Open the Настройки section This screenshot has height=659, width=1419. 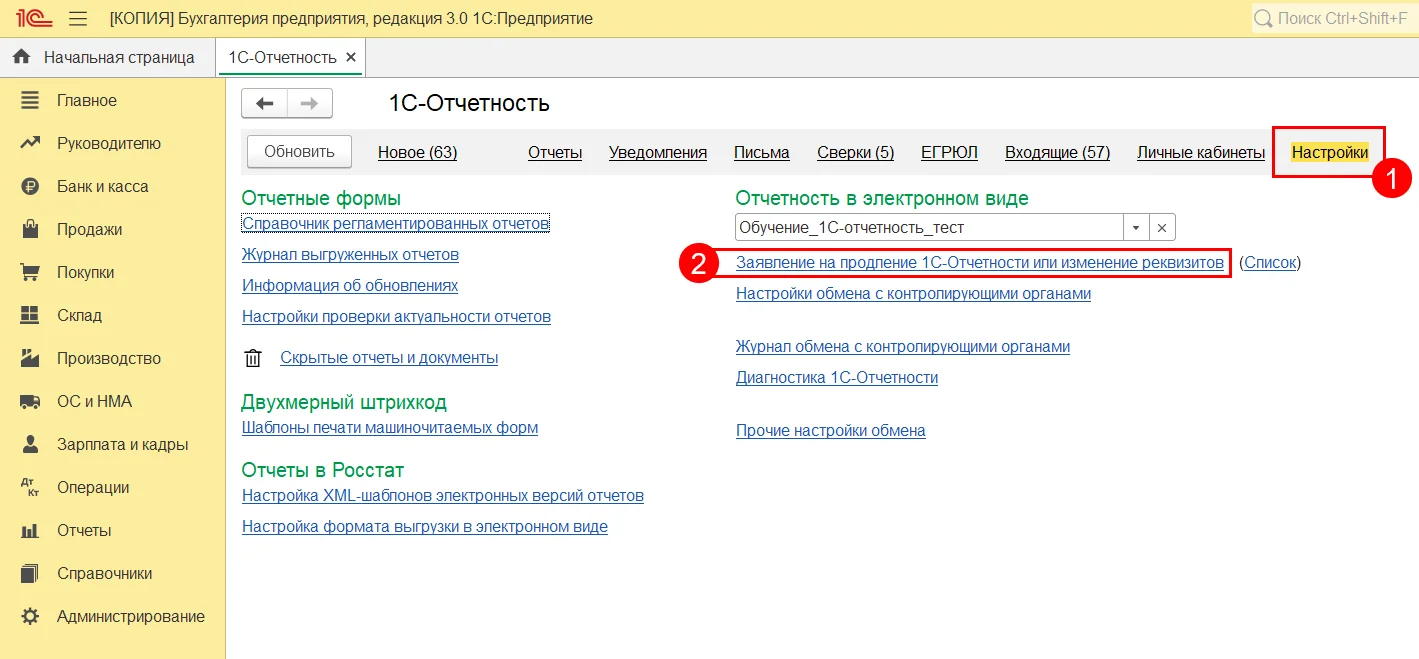point(1330,152)
